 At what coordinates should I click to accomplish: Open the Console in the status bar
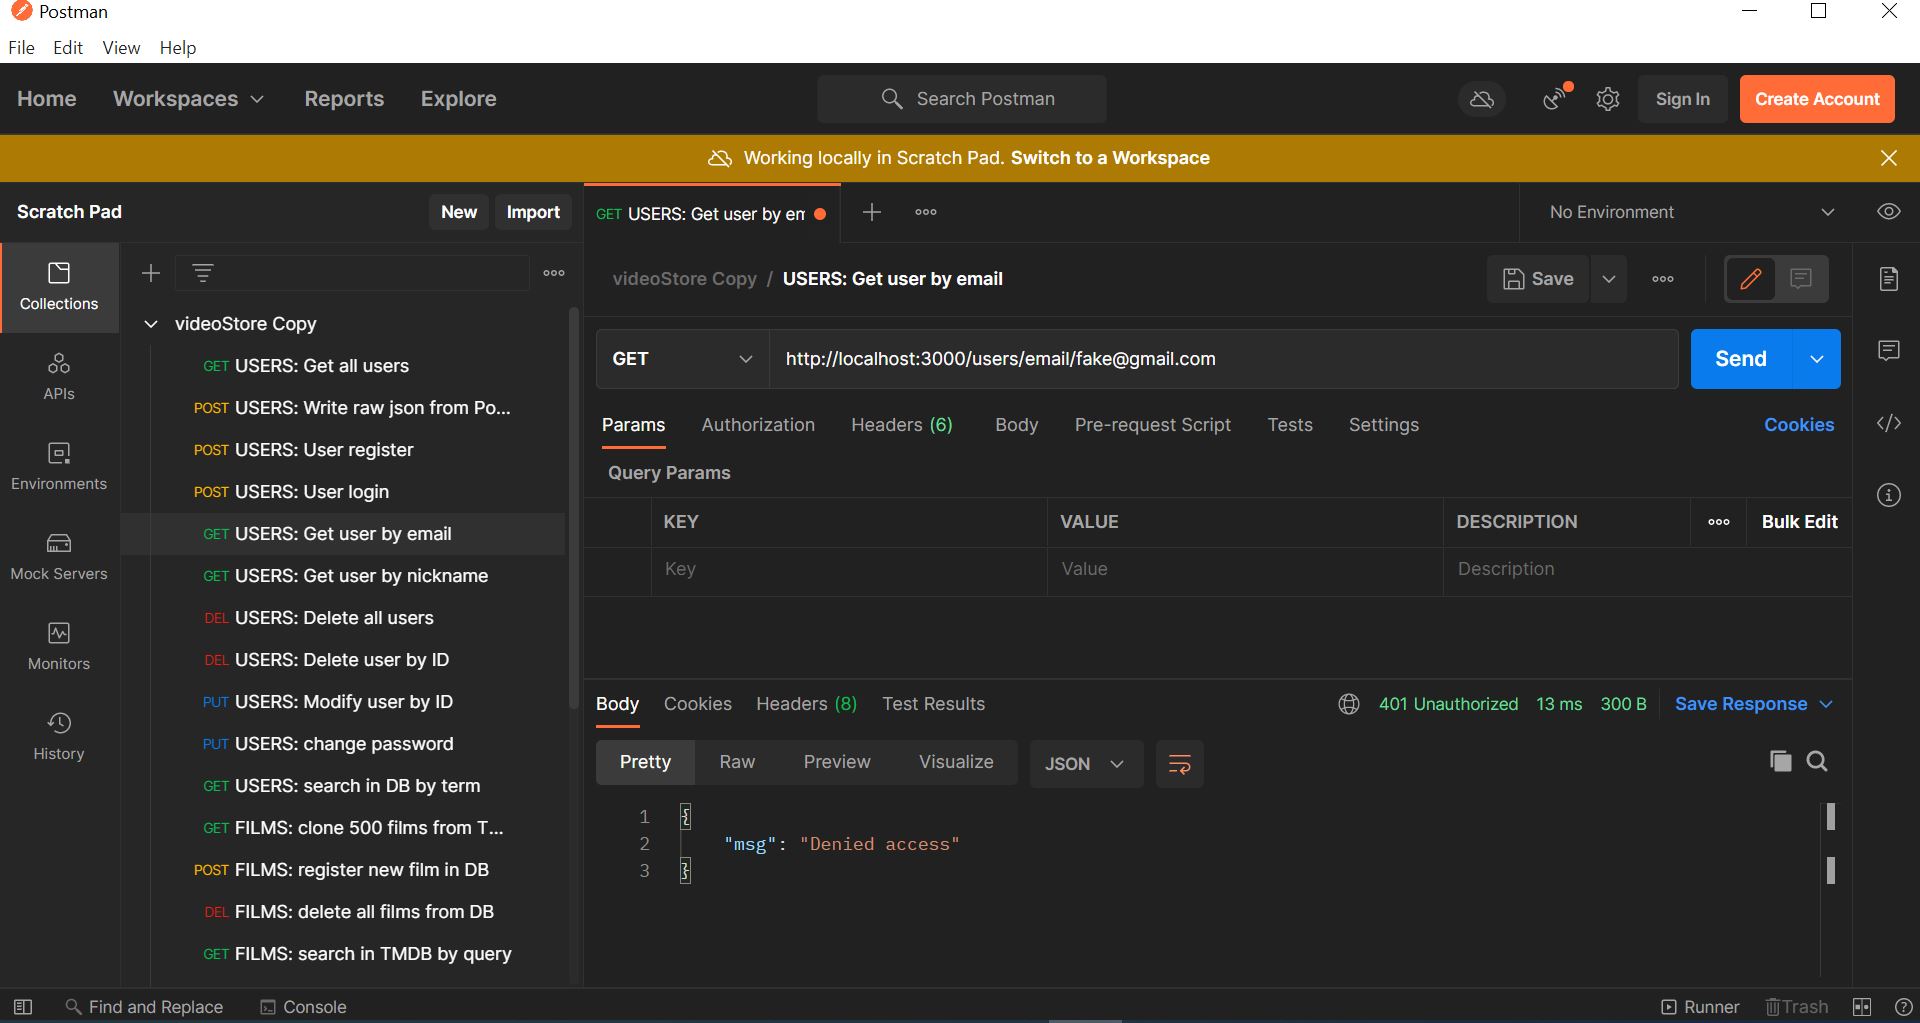(x=303, y=1007)
